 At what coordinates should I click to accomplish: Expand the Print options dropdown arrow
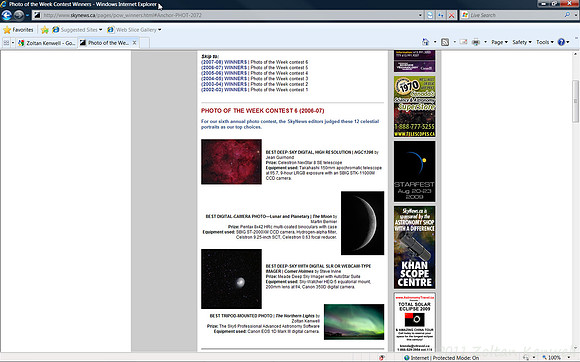485,42
